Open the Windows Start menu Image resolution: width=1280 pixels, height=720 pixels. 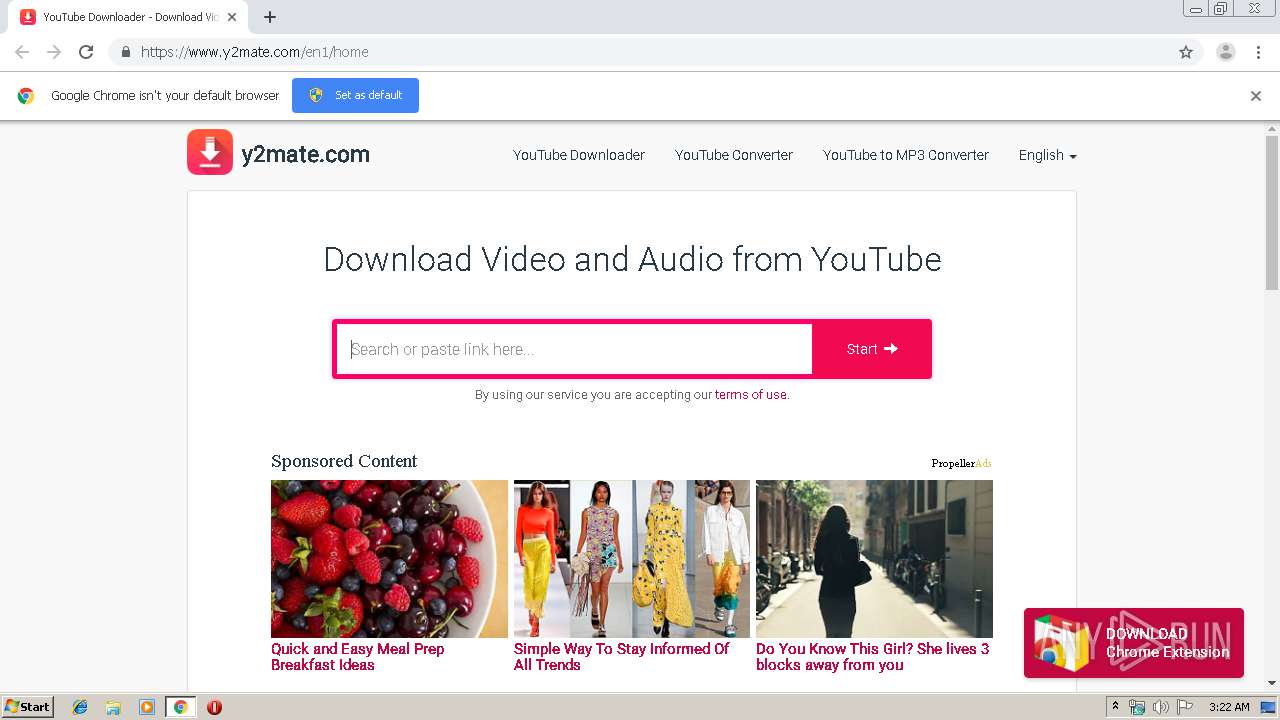[x=27, y=706]
